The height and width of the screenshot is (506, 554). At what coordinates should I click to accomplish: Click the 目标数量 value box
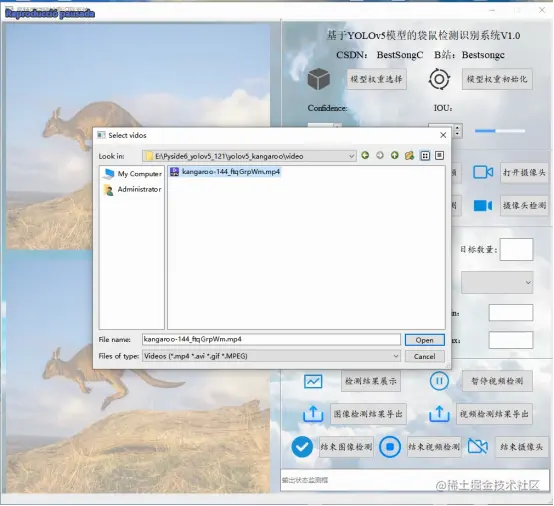pos(516,249)
